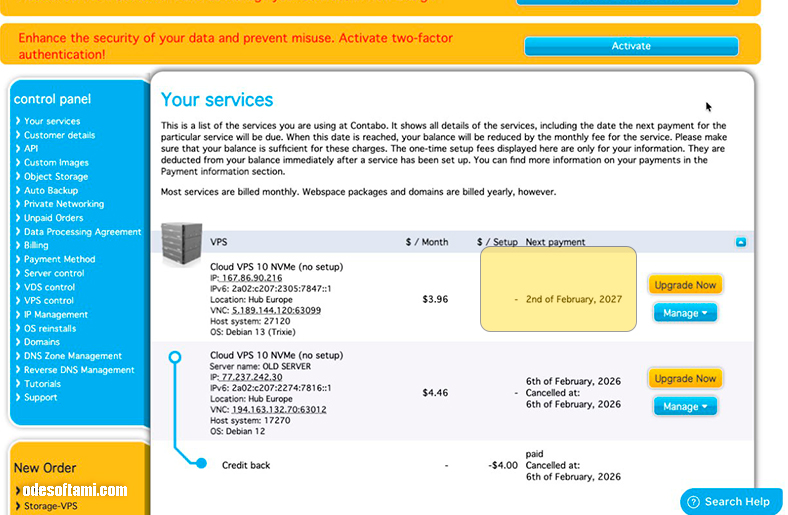The image size is (788, 515).
Task: Open DNS Zone Management link
Action: [73, 356]
